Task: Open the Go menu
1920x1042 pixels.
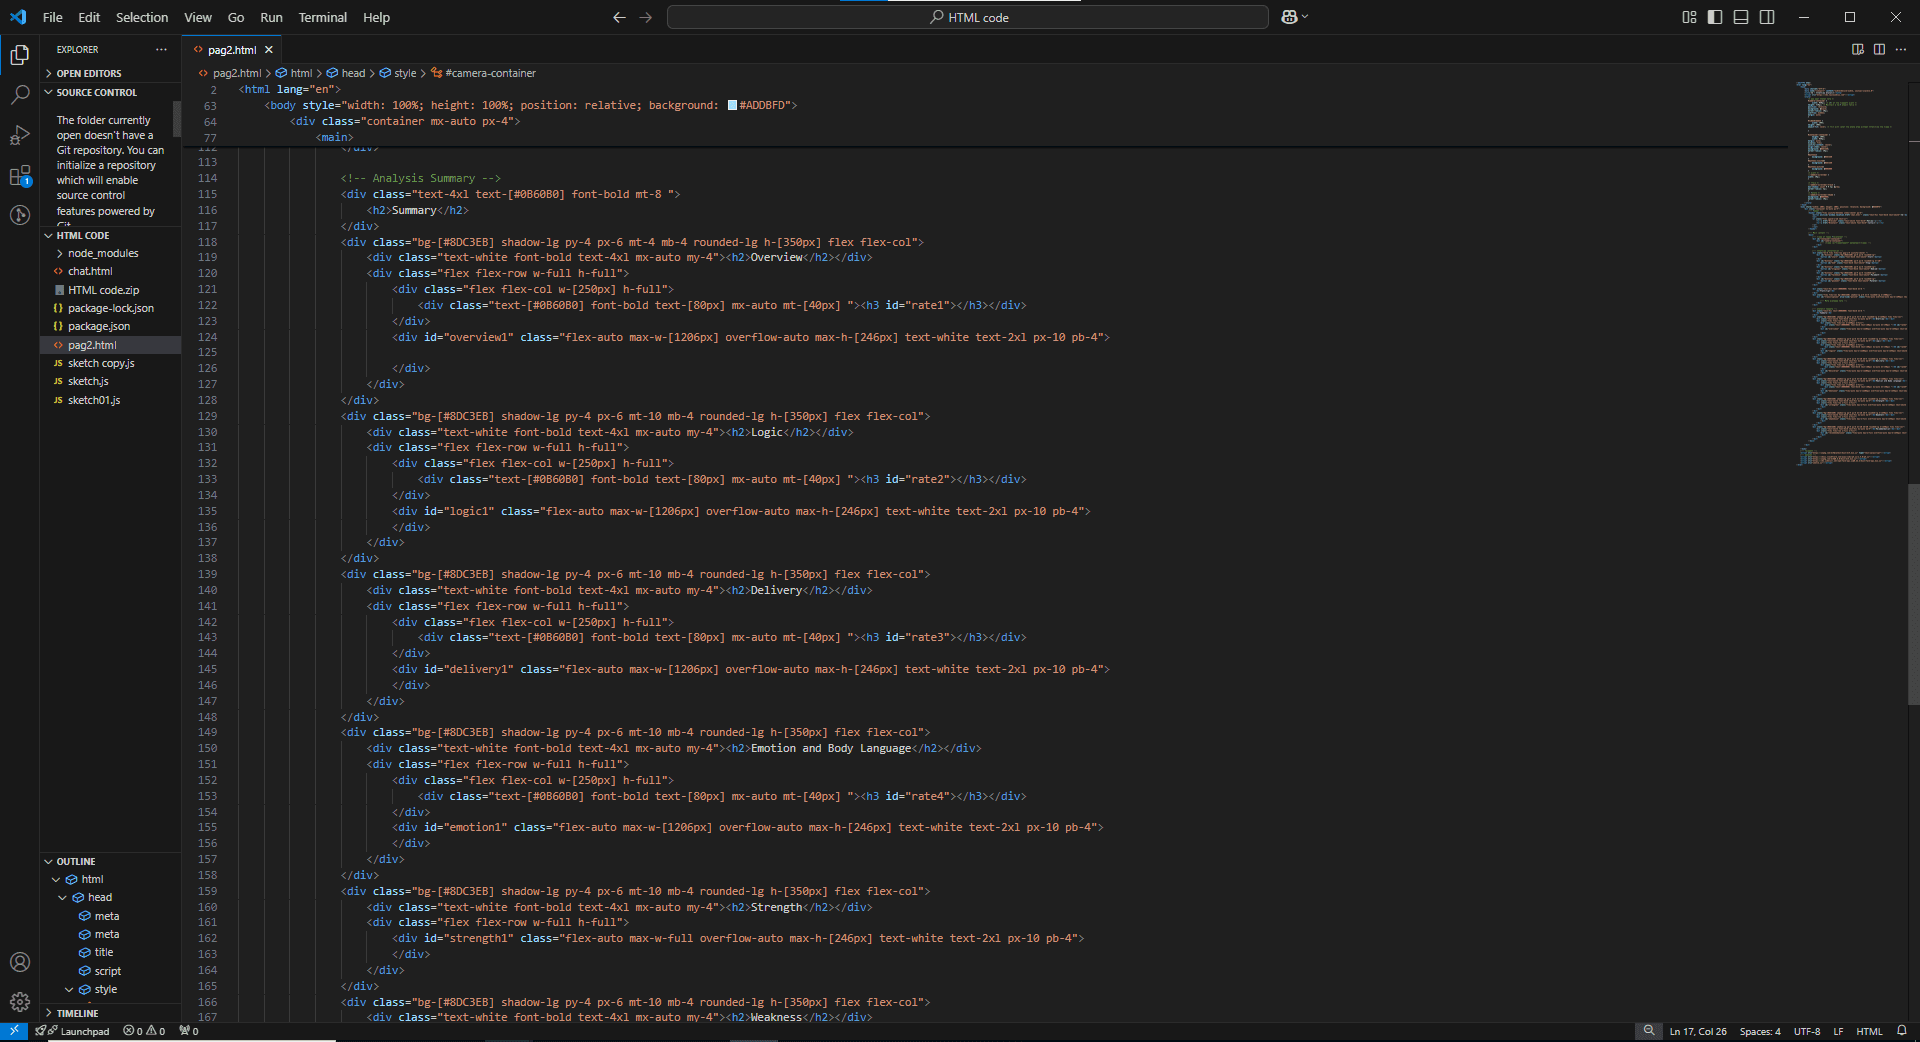Action: (x=236, y=17)
